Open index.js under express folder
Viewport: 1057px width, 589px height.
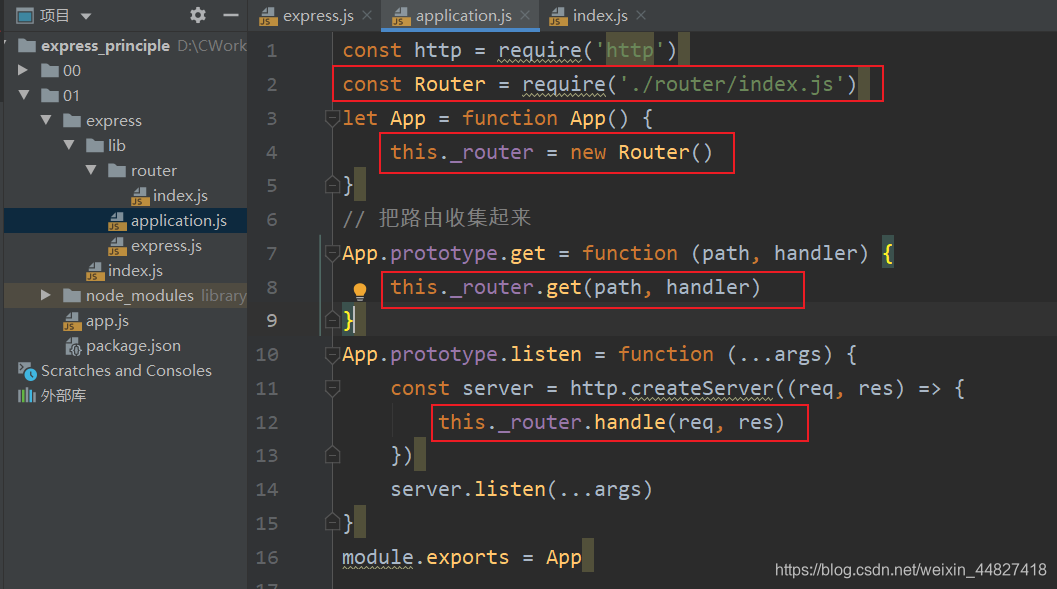[x=135, y=270]
